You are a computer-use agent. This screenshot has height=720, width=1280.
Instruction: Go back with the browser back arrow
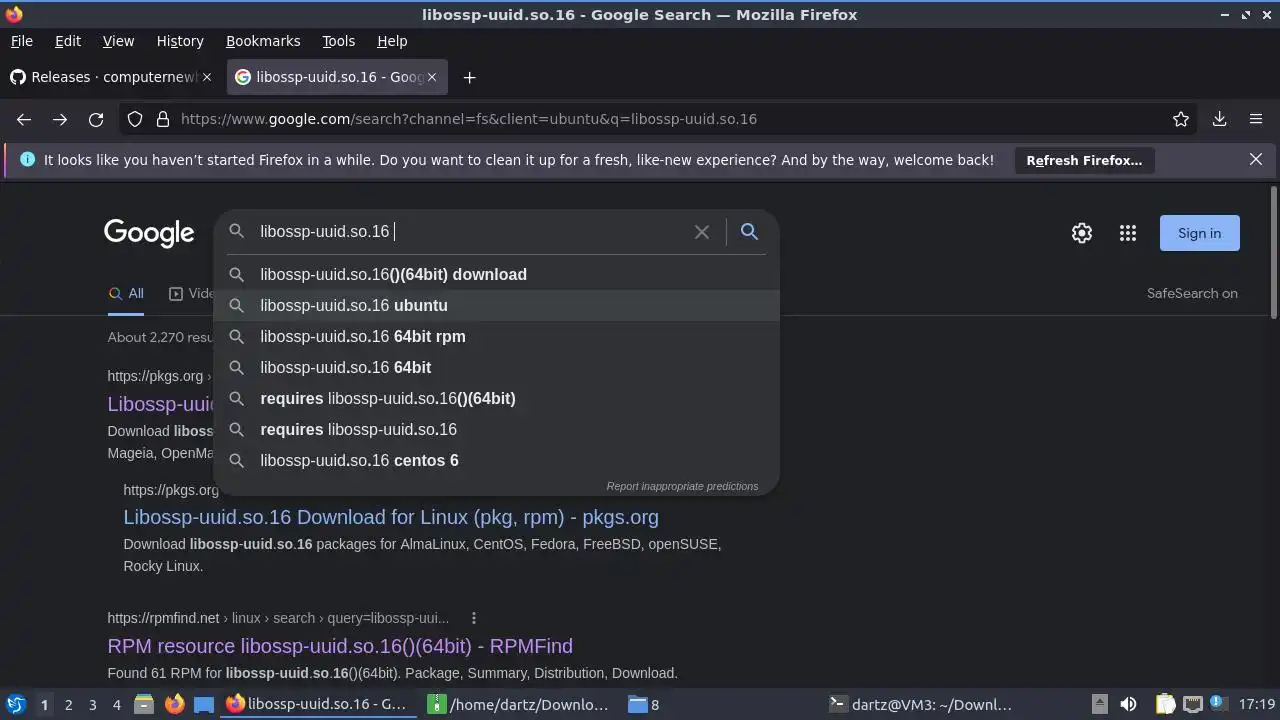coord(24,119)
